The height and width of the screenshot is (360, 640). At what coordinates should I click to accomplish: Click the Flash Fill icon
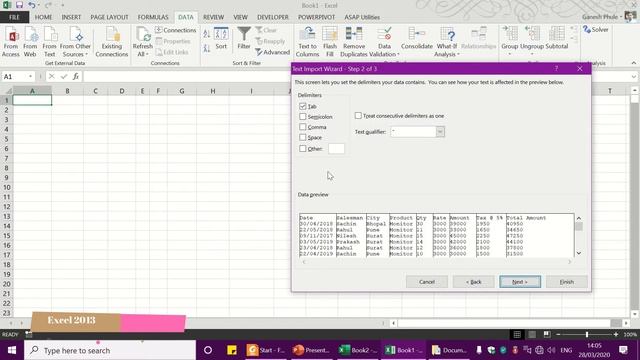coord(330,34)
